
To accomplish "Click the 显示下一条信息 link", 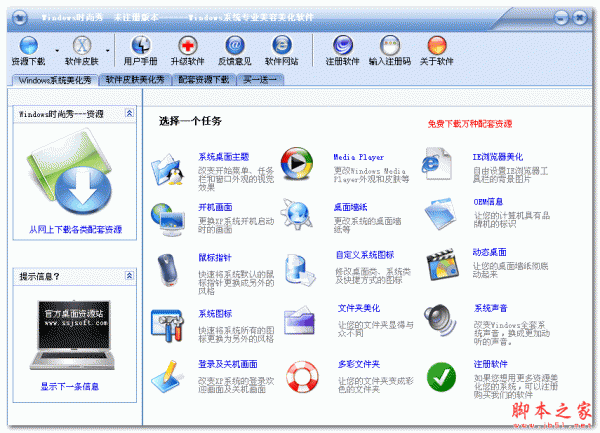I will (x=70, y=386).
